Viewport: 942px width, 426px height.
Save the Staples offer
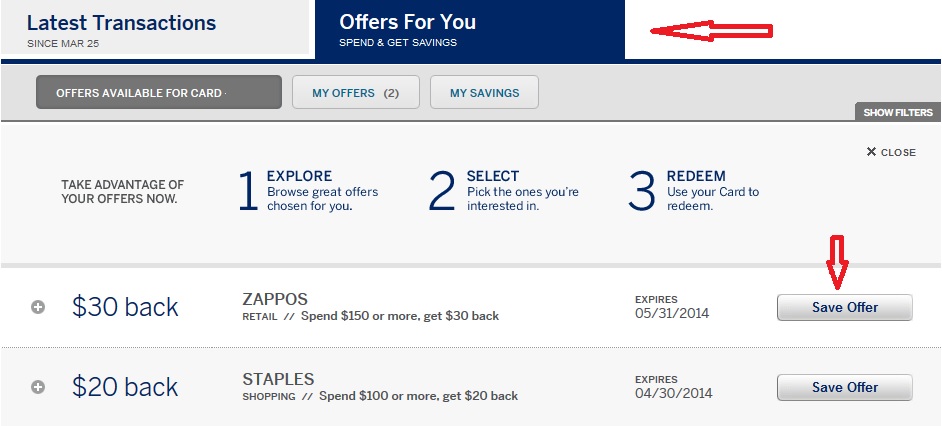pos(844,387)
